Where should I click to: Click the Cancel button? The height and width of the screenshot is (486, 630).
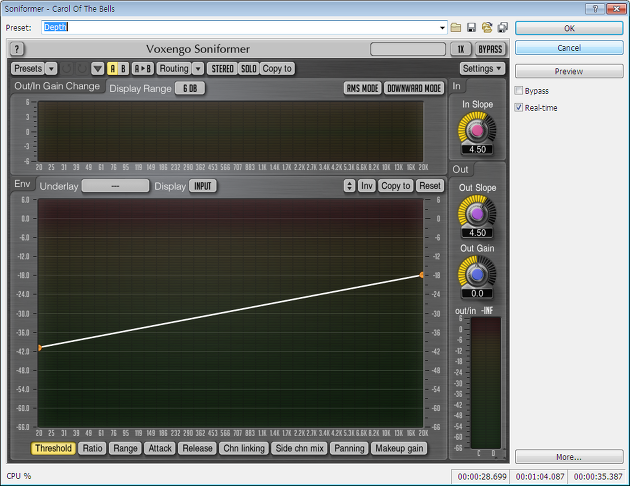click(569, 48)
